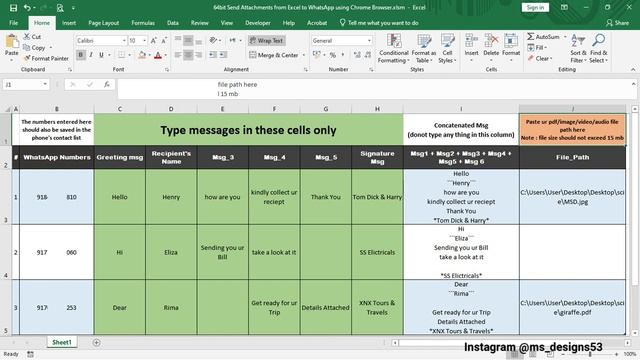Activate the Format Painter tool
The height and width of the screenshot is (360, 640).
coord(46,58)
